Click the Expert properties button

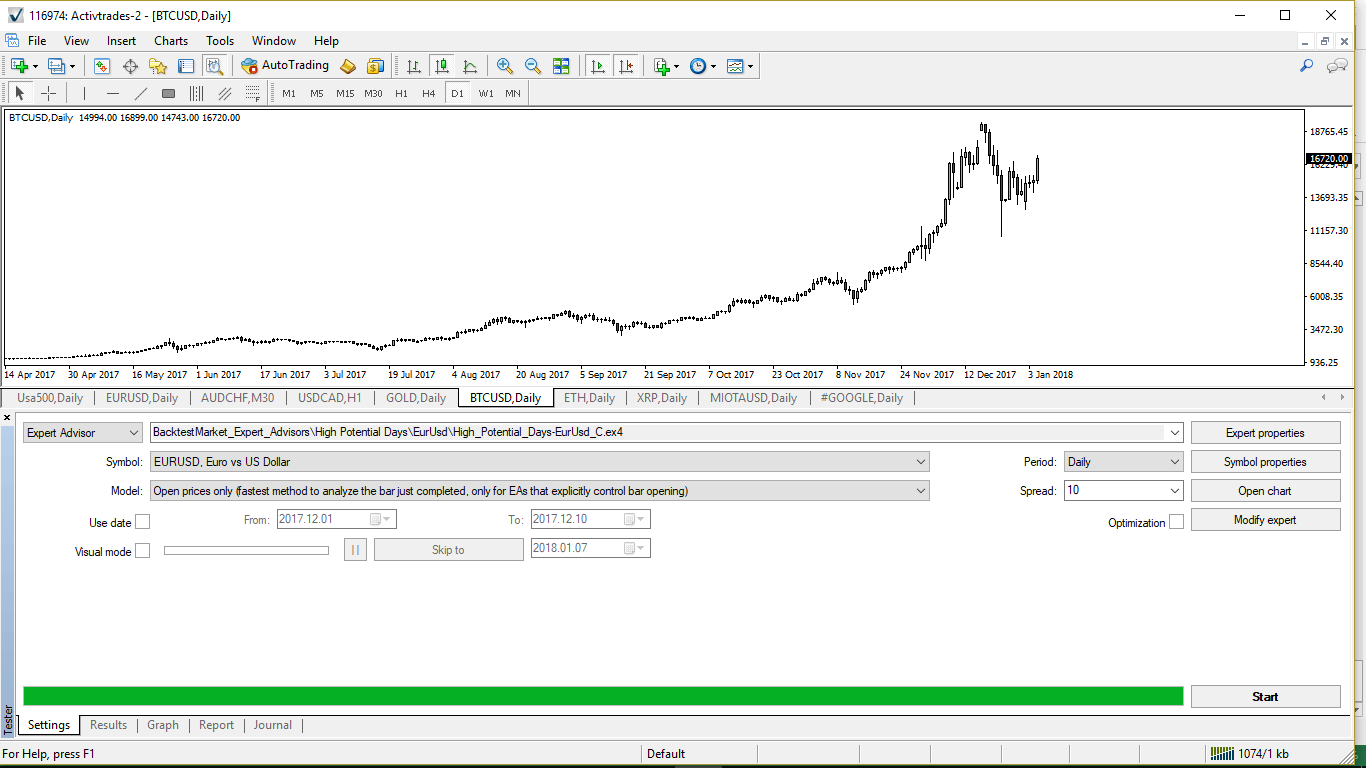1265,433
